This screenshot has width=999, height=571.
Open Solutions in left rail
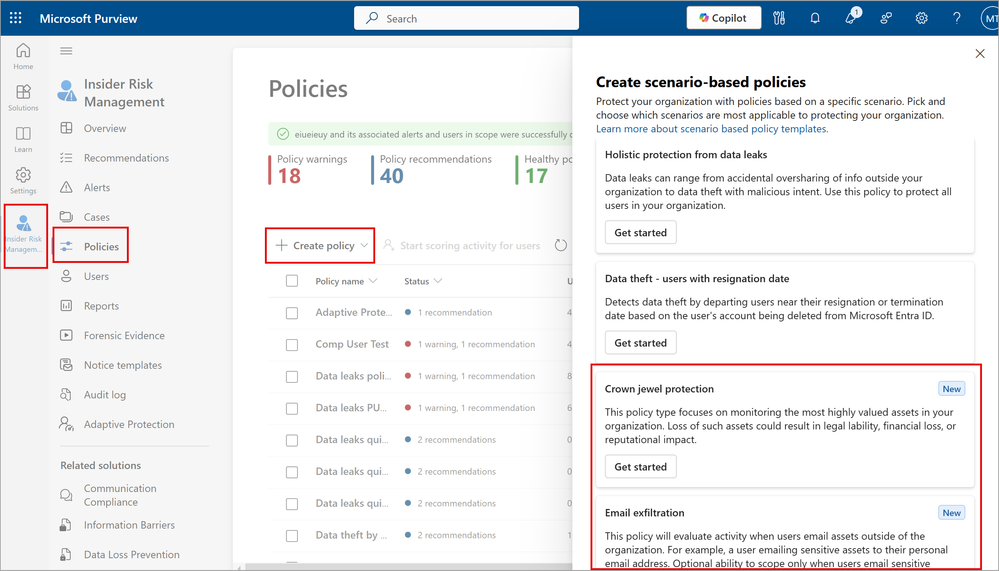click(23, 98)
